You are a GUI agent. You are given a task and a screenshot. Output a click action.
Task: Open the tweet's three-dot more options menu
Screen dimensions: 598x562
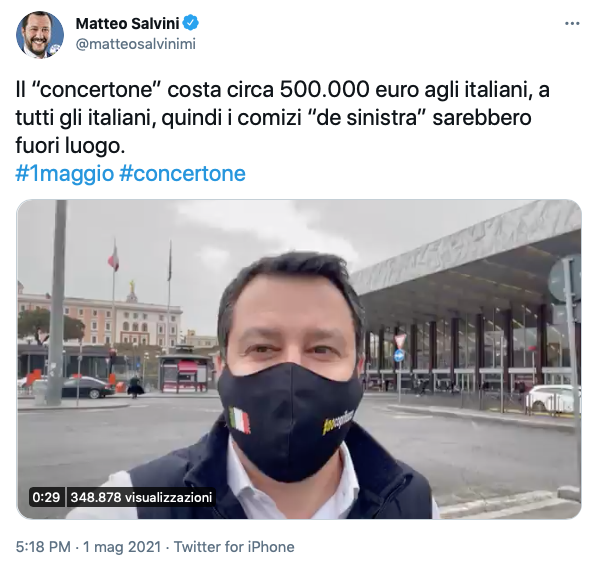pyautogui.click(x=572, y=24)
